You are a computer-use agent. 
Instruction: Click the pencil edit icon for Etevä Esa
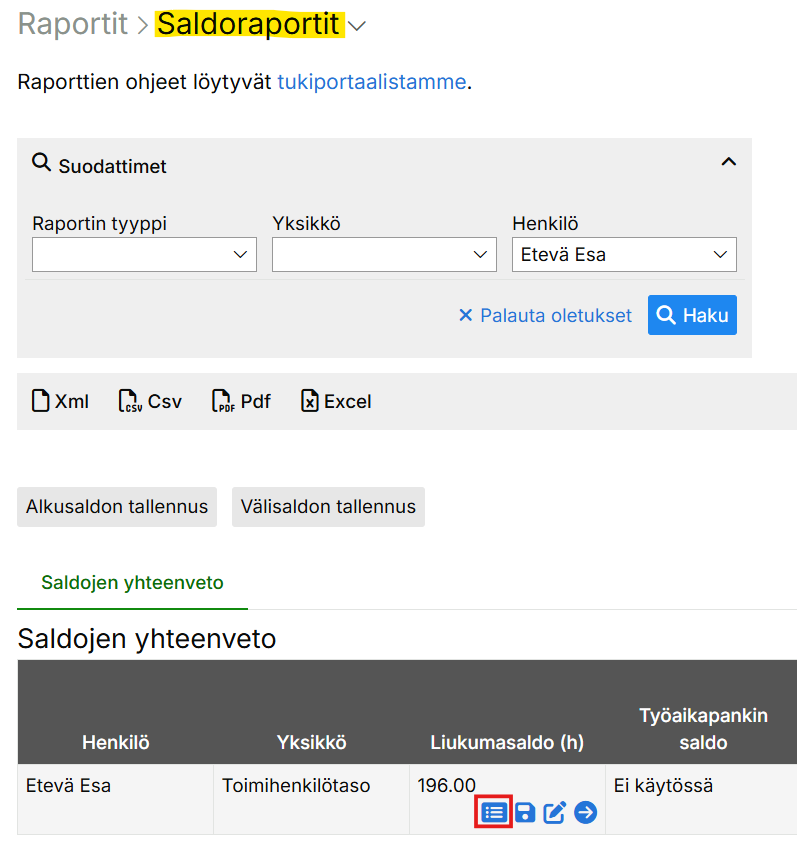[555, 813]
